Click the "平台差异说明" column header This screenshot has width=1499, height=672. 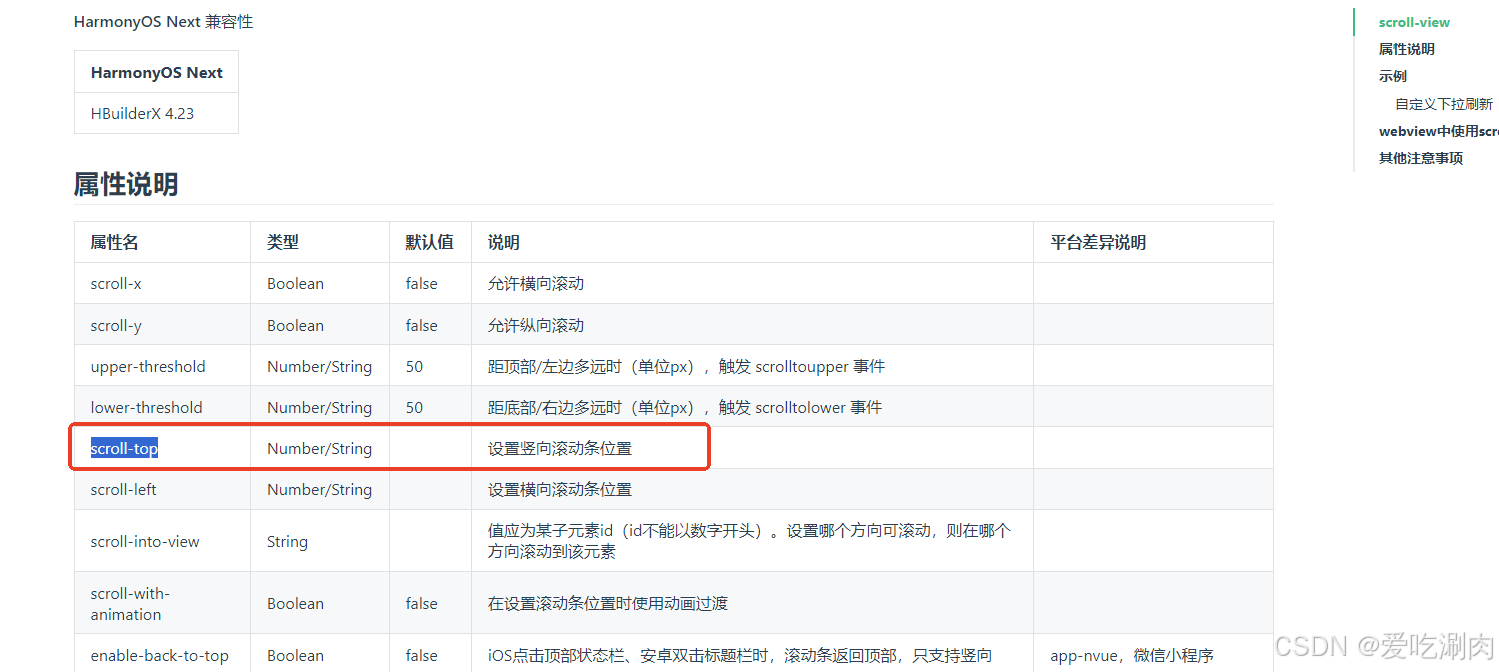tap(1097, 241)
